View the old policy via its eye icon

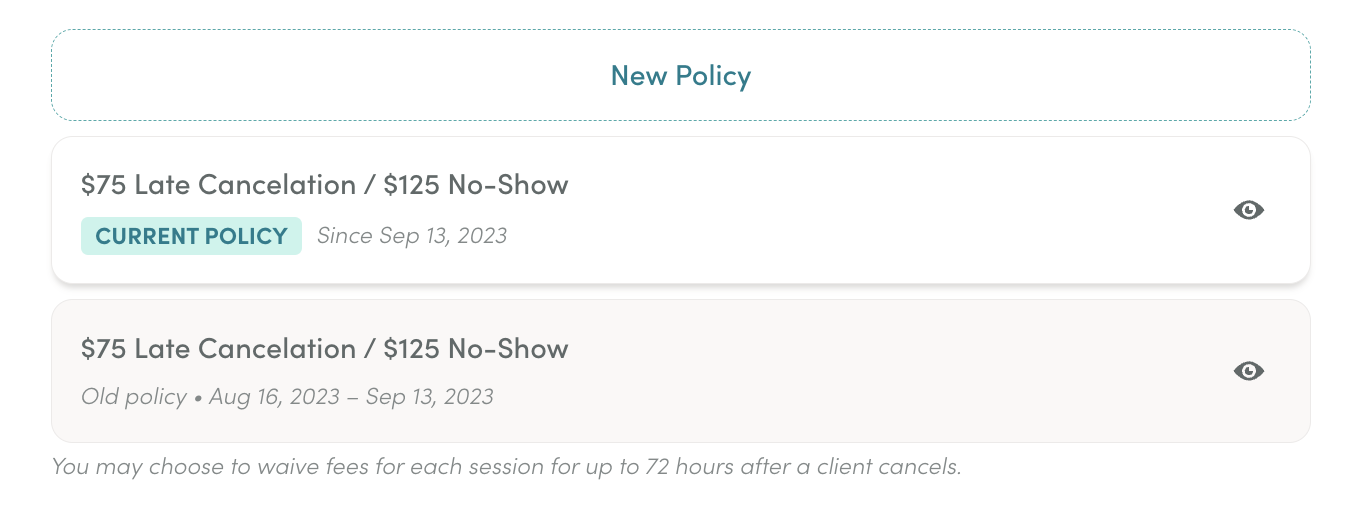tap(1249, 371)
